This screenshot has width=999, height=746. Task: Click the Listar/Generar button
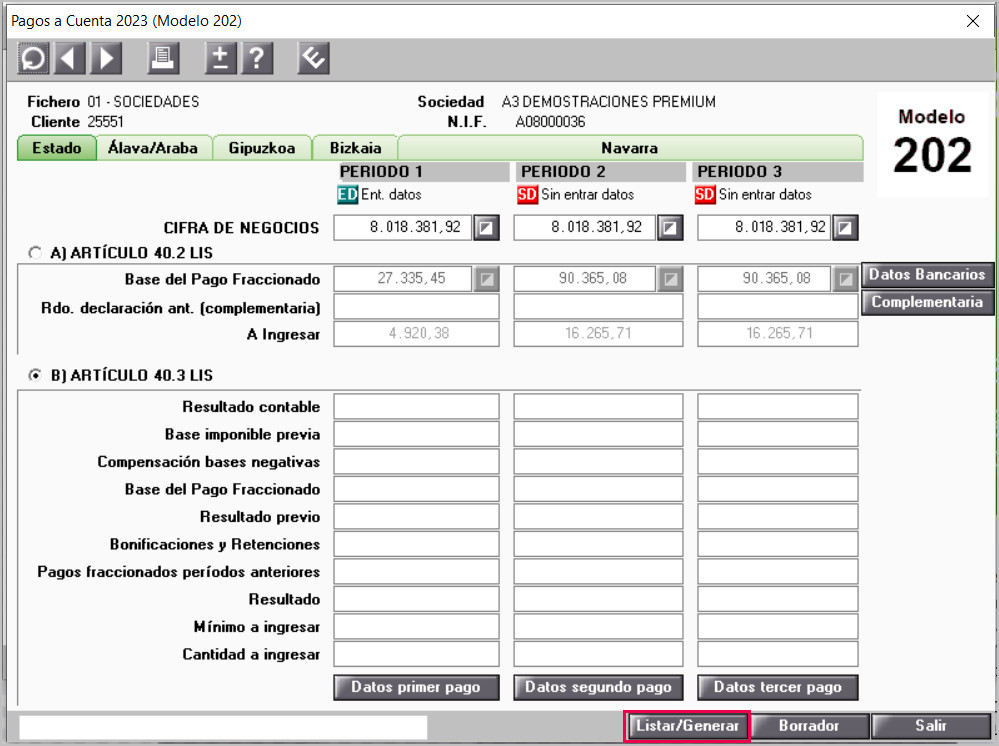687,726
